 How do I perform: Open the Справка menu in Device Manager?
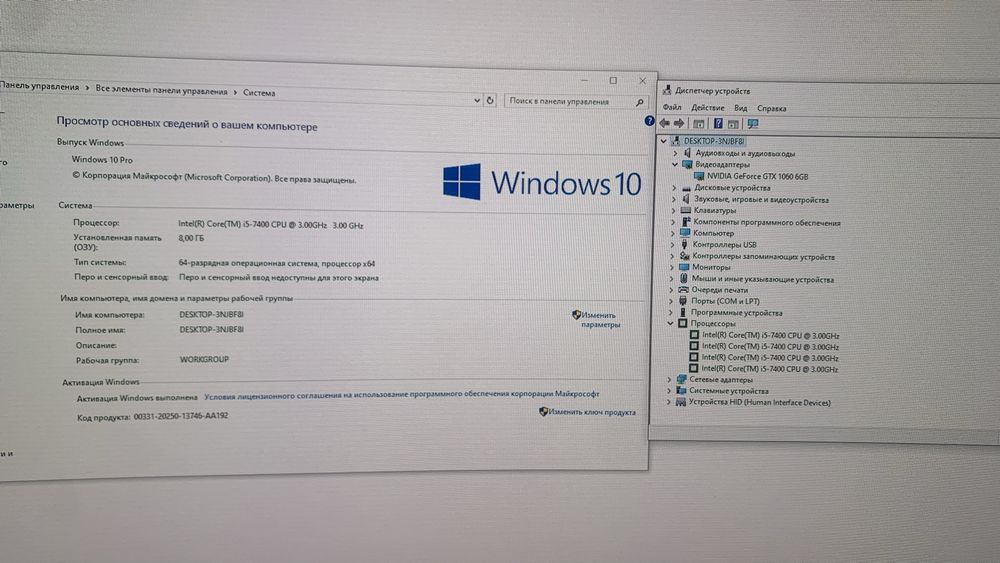click(771, 108)
